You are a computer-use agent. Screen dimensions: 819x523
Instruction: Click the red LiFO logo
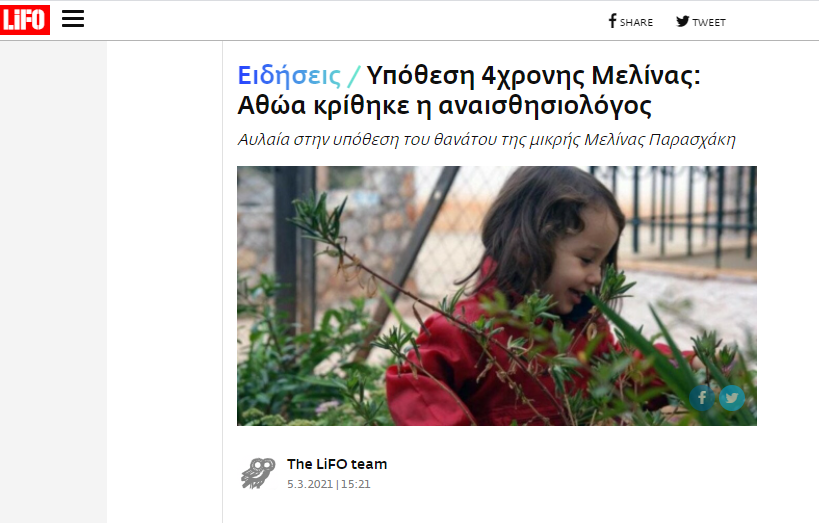coord(25,20)
